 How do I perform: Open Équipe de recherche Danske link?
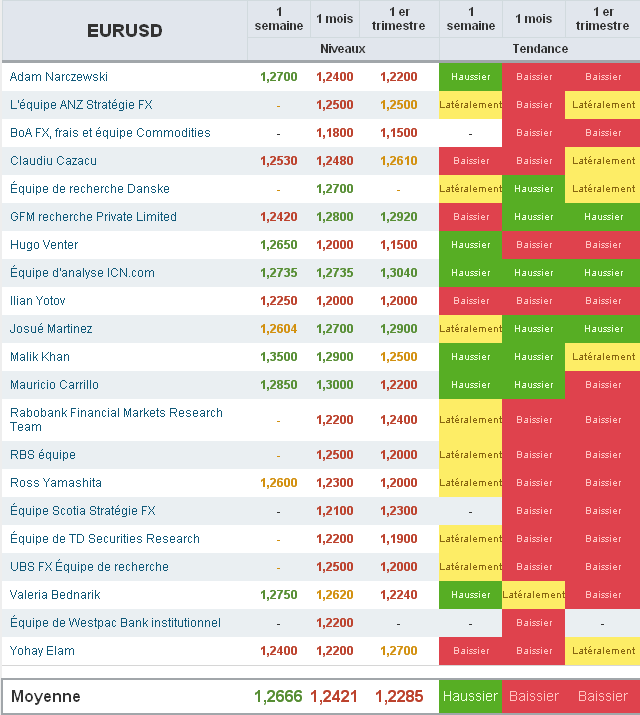click(90, 188)
